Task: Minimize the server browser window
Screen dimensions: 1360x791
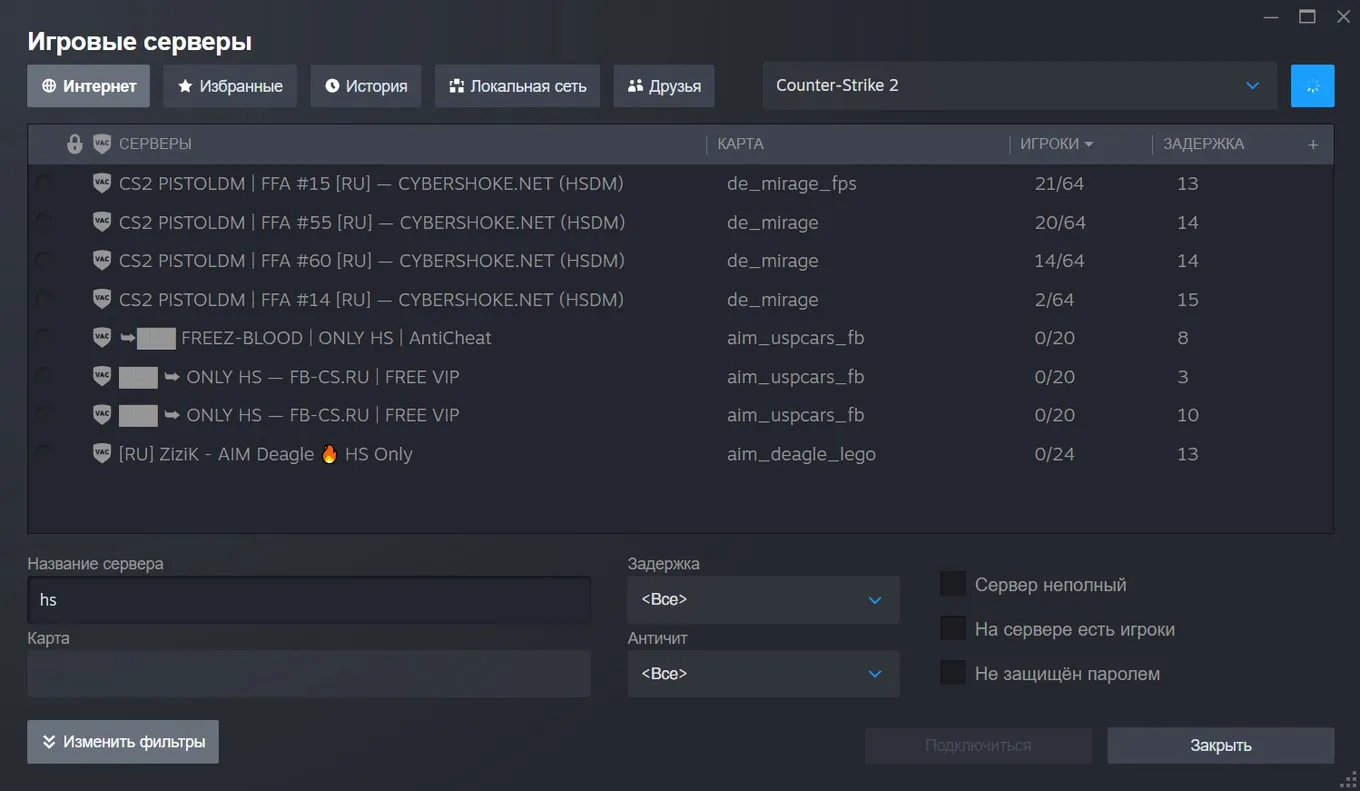Action: point(1271,17)
